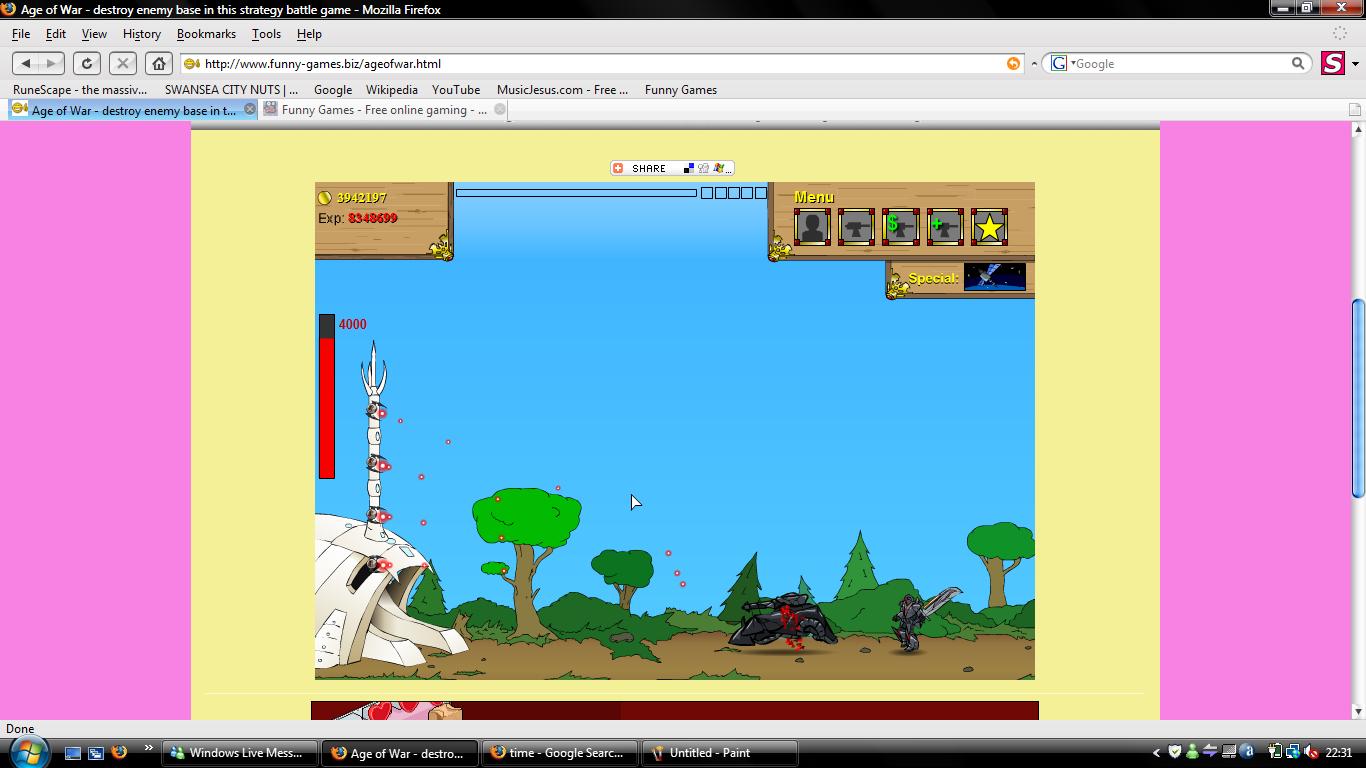Click the evolve star icon
Viewport: 1366px width, 768px height.
[x=989, y=227]
